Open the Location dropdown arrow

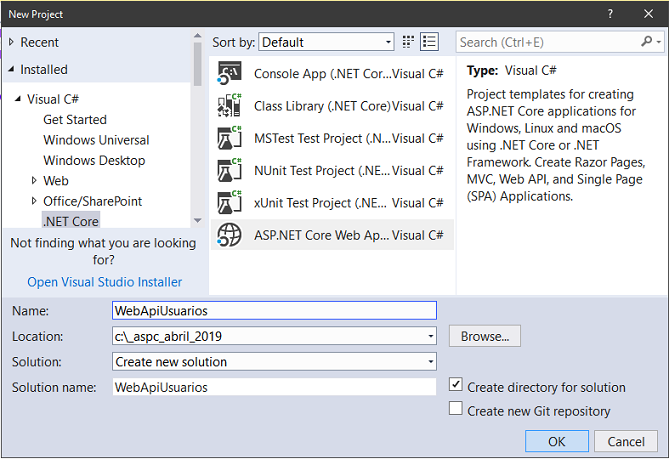(431, 336)
